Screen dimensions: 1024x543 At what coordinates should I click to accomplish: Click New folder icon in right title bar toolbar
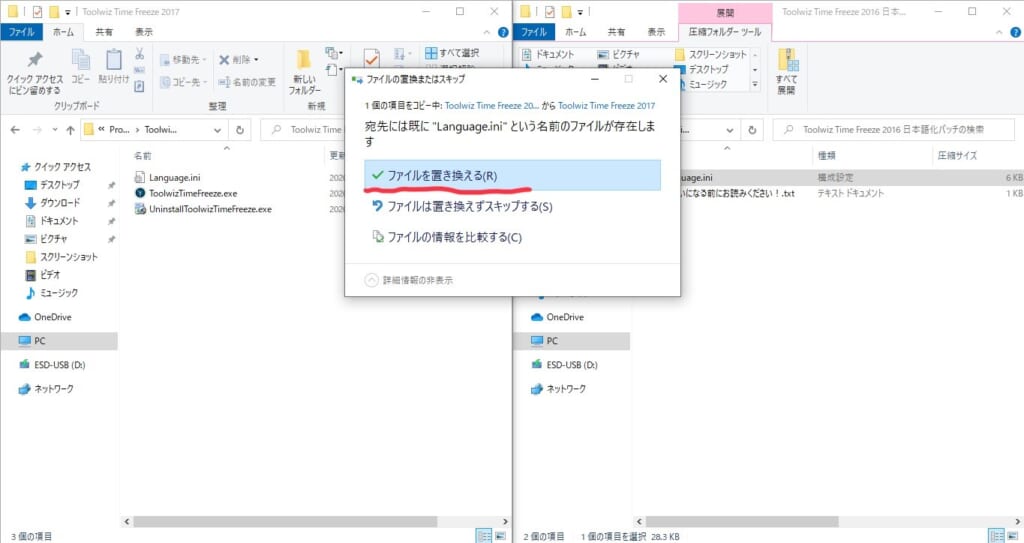[566, 12]
